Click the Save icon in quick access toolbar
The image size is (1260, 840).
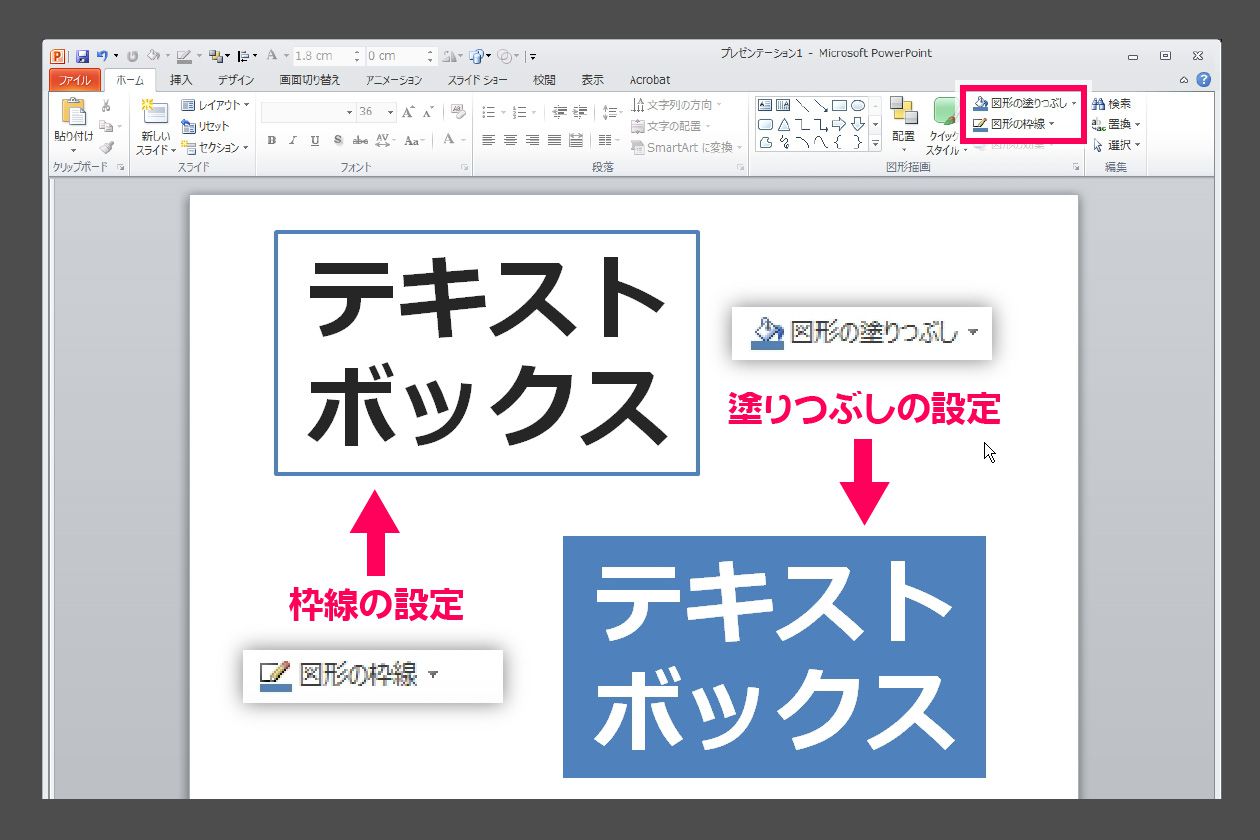[82, 57]
